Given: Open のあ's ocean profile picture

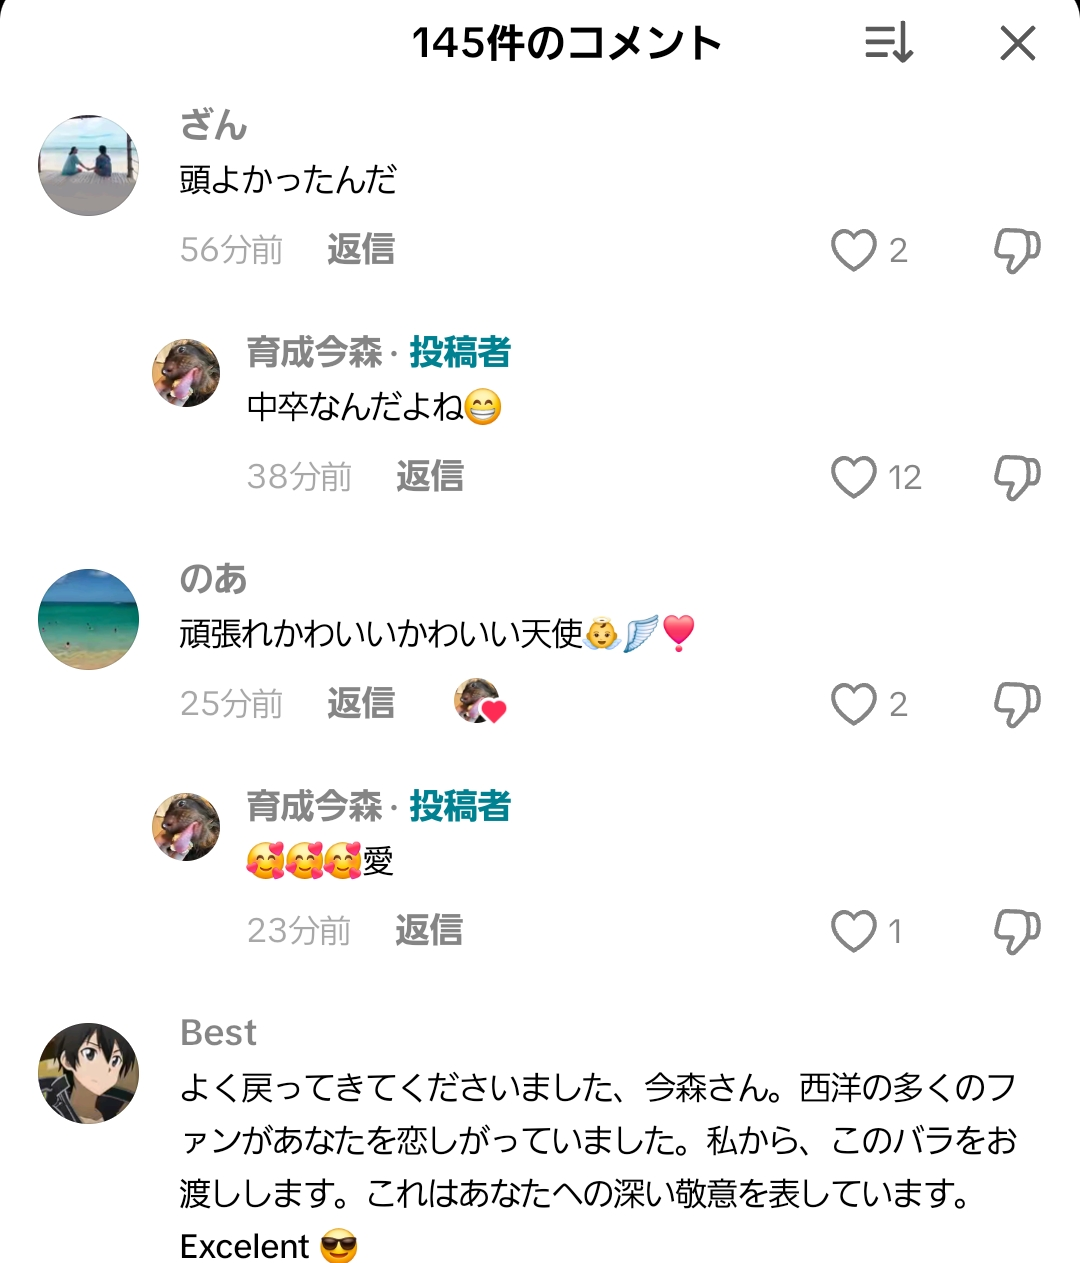Looking at the screenshot, I should (88, 619).
